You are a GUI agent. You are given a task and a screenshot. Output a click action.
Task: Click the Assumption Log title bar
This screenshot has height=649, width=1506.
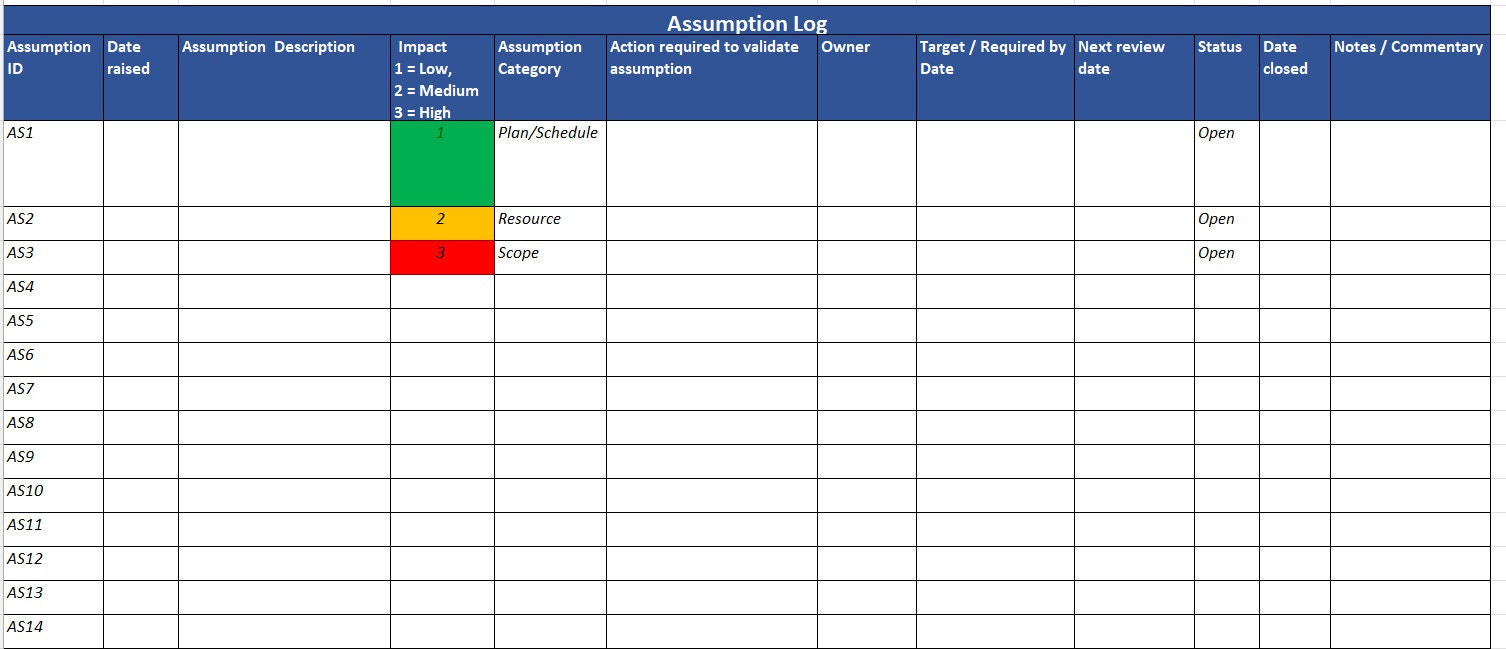tap(748, 22)
